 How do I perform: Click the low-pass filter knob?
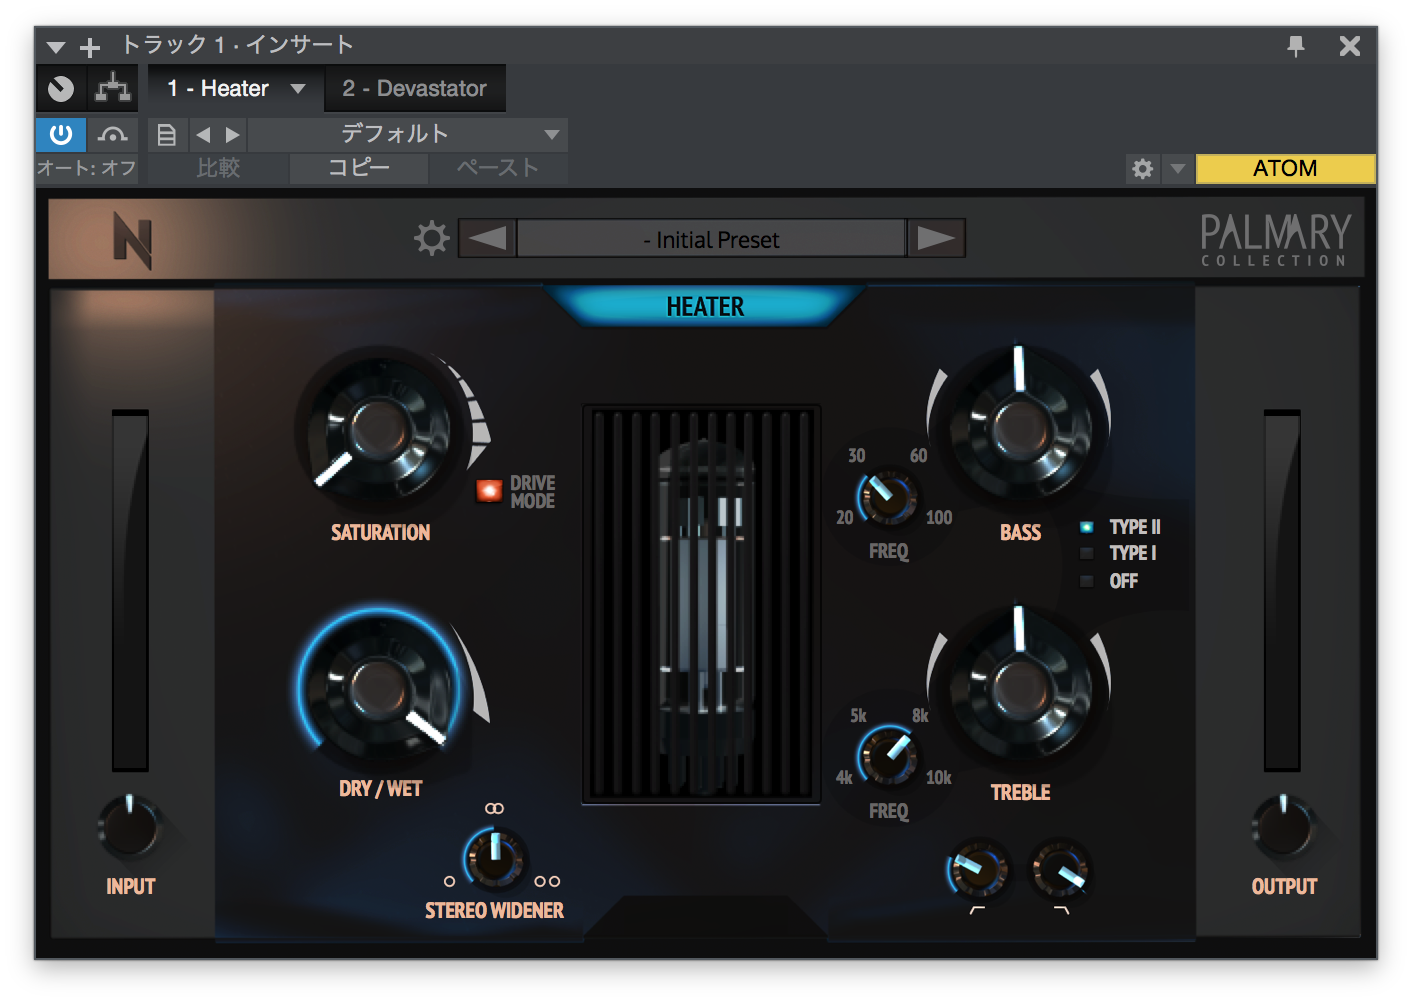(1061, 869)
